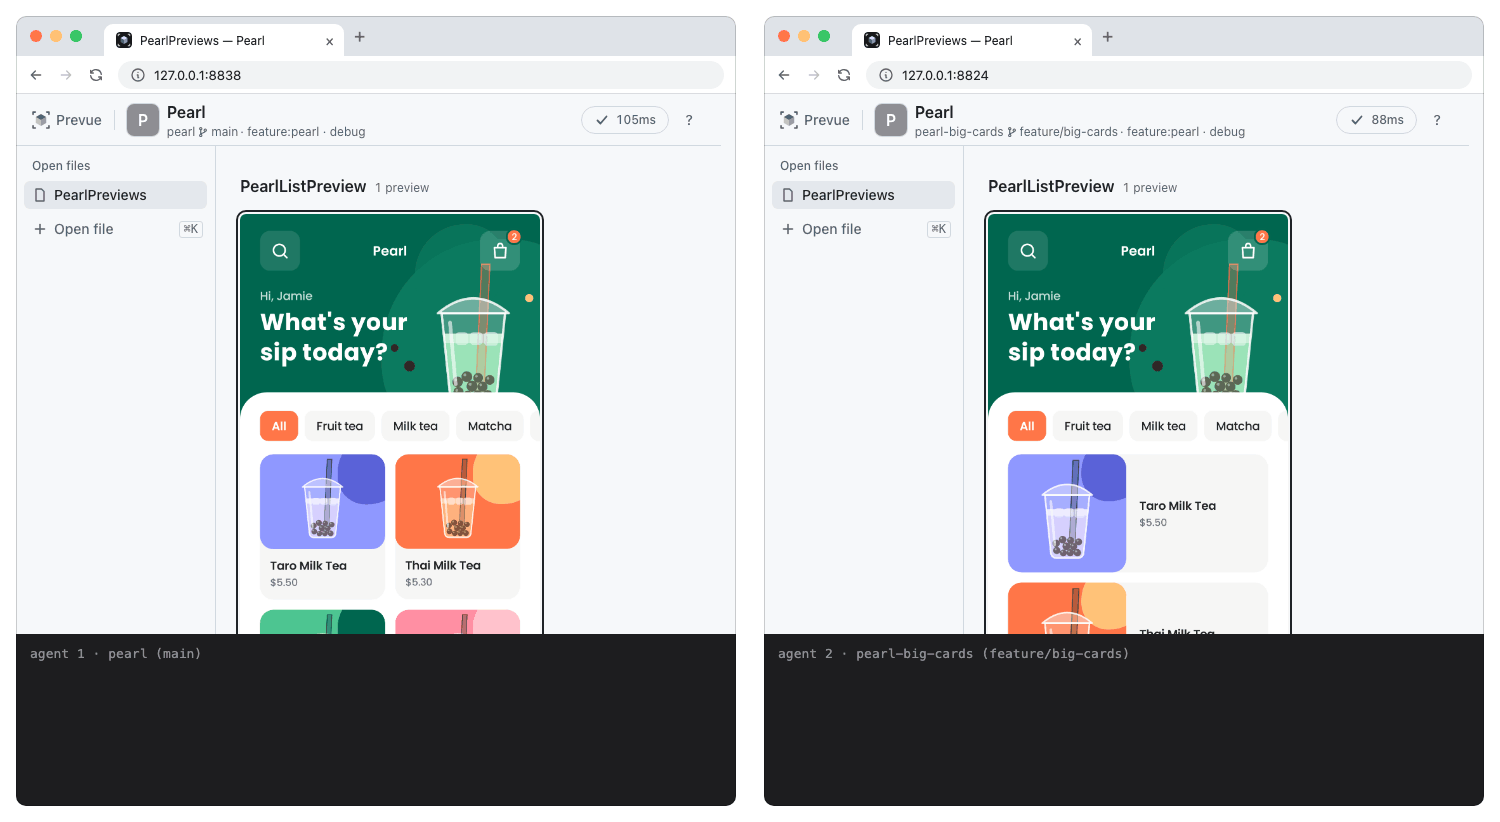Open the Taro Milk Tea card in left preview
The height and width of the screenshot is (822, 1500).
[x=322, y=526]
